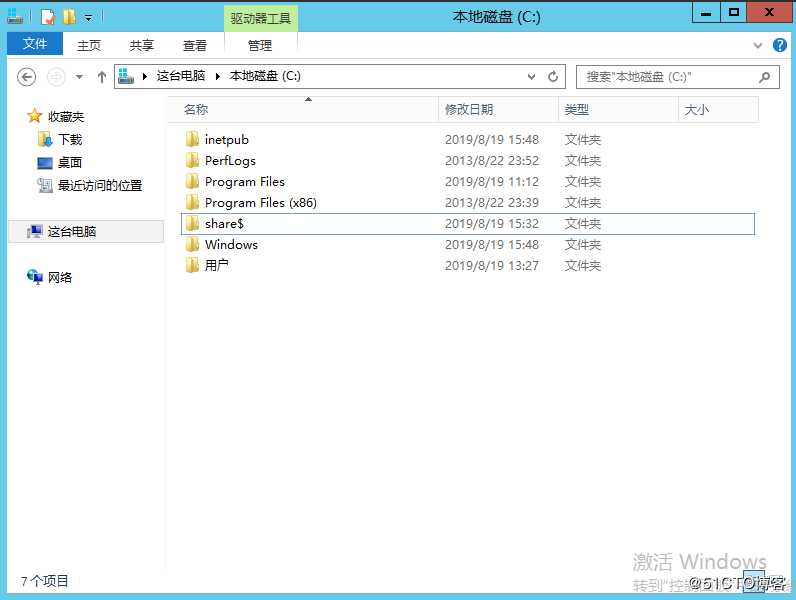Select the Program Files folder icon
The image size is (796, 600).
(192, 181)
